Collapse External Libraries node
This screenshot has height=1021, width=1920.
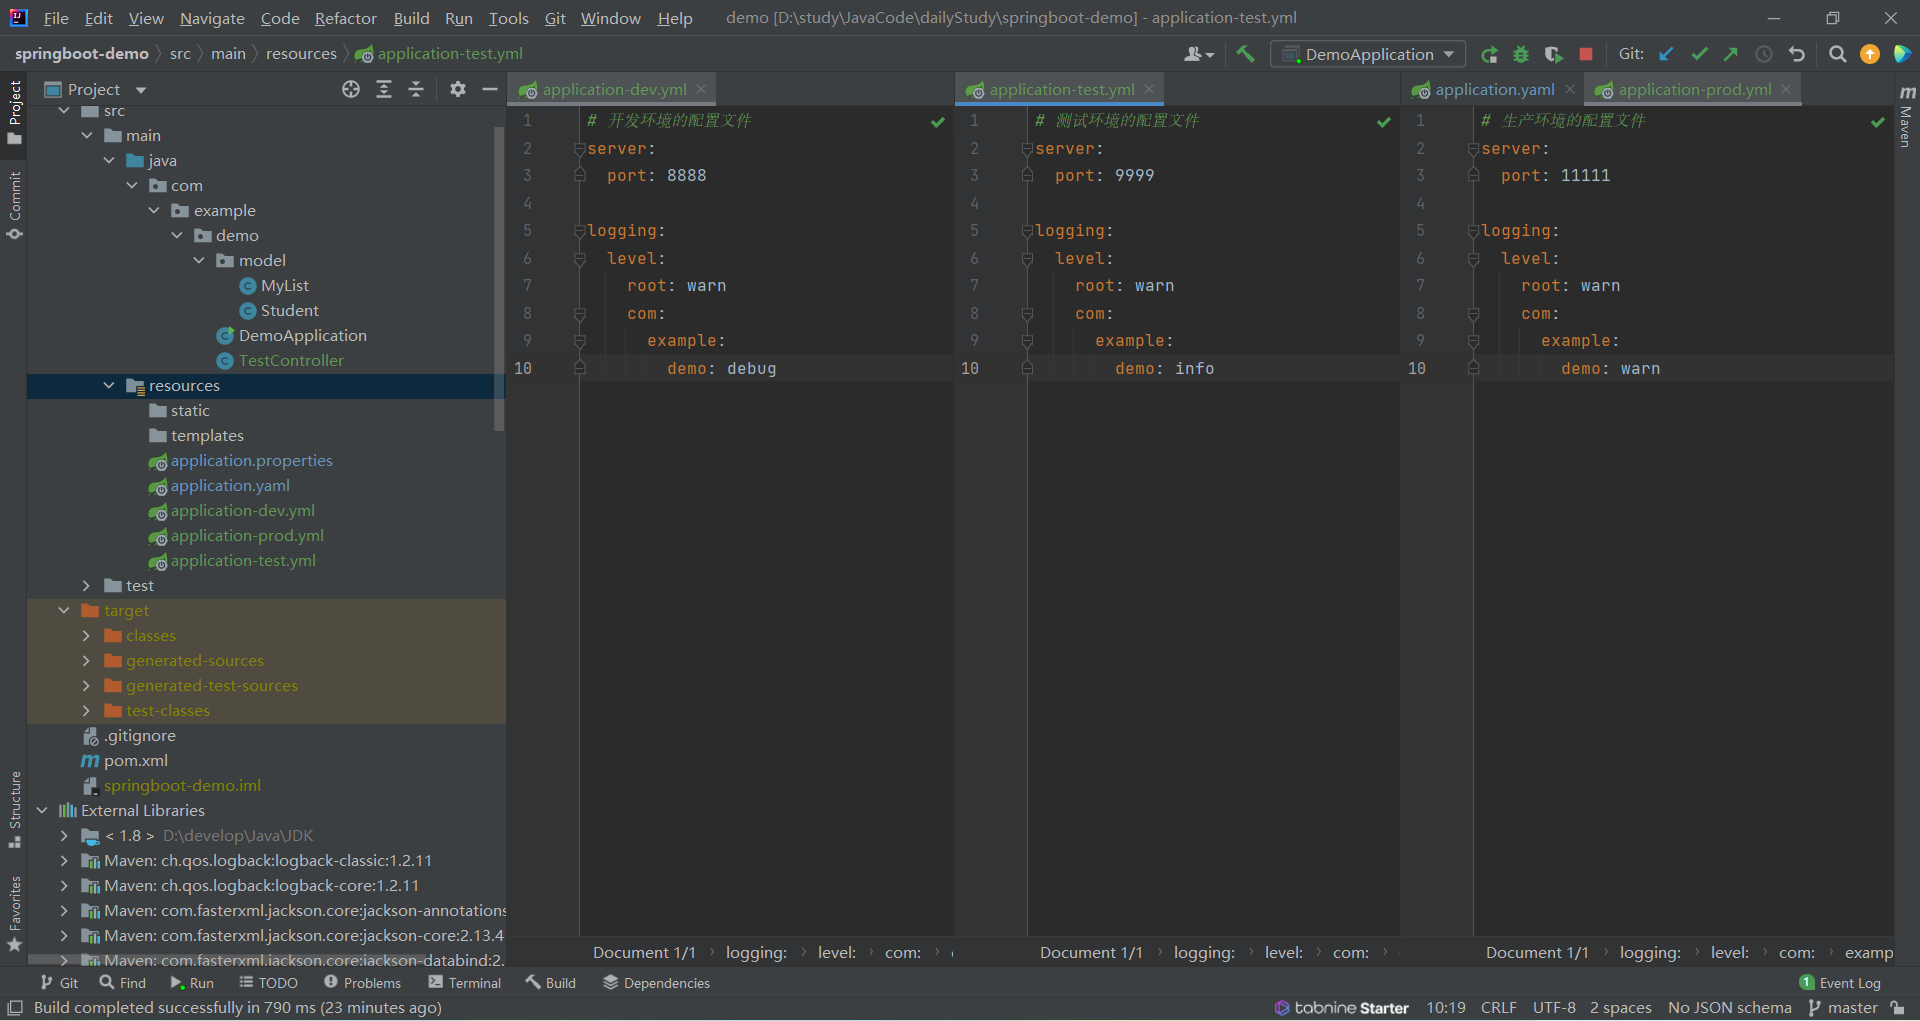pos(42,810)
